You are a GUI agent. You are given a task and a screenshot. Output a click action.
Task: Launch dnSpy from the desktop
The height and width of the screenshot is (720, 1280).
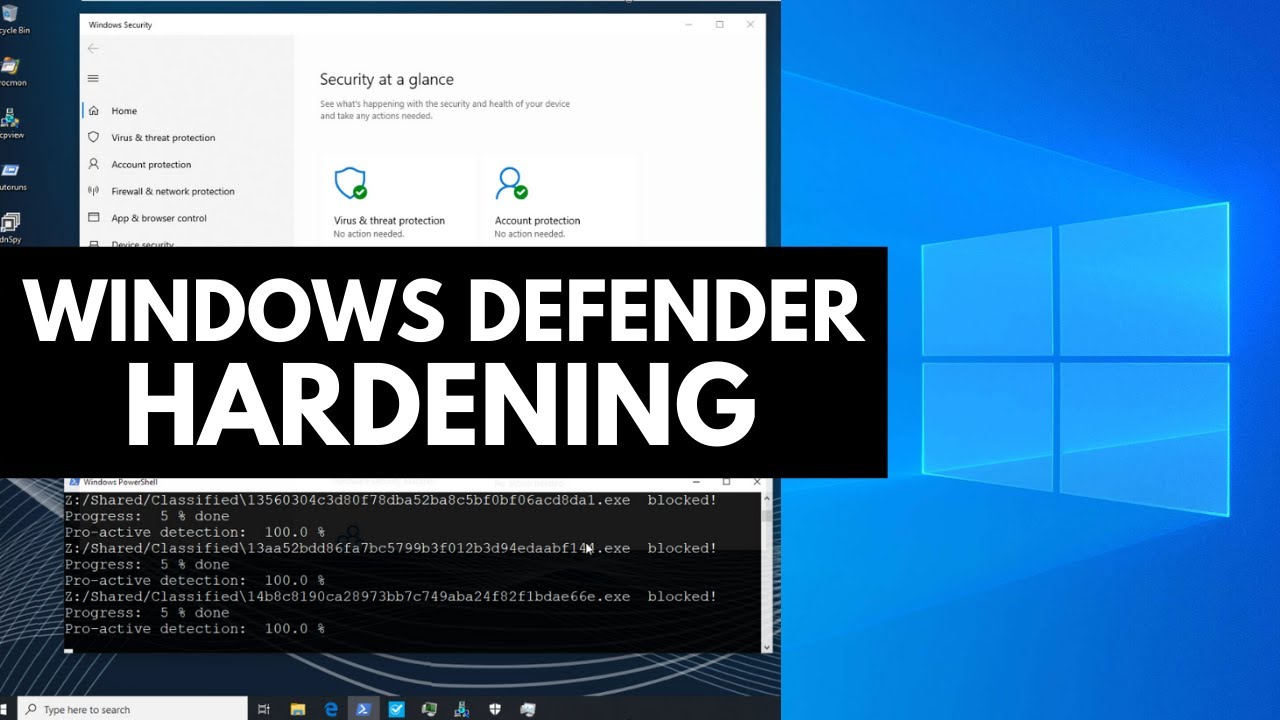11,228
